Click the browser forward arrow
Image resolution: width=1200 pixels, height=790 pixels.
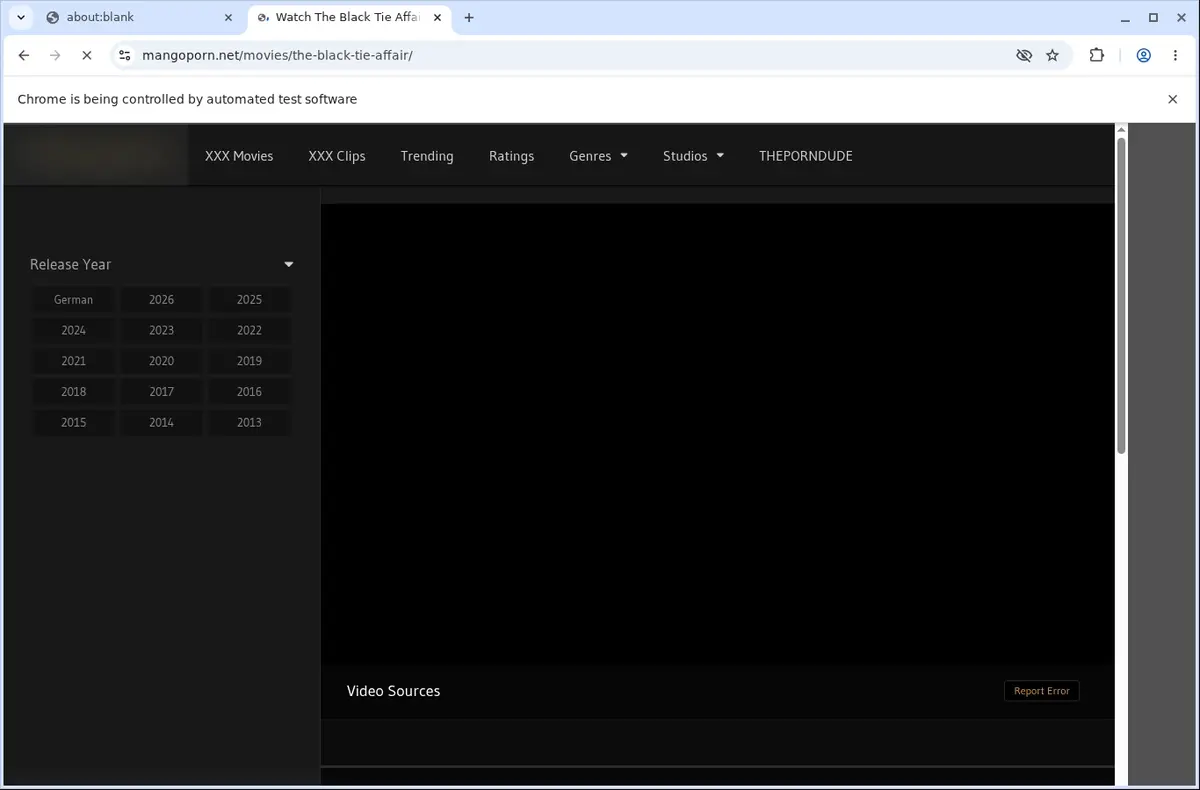coord(55,56)
